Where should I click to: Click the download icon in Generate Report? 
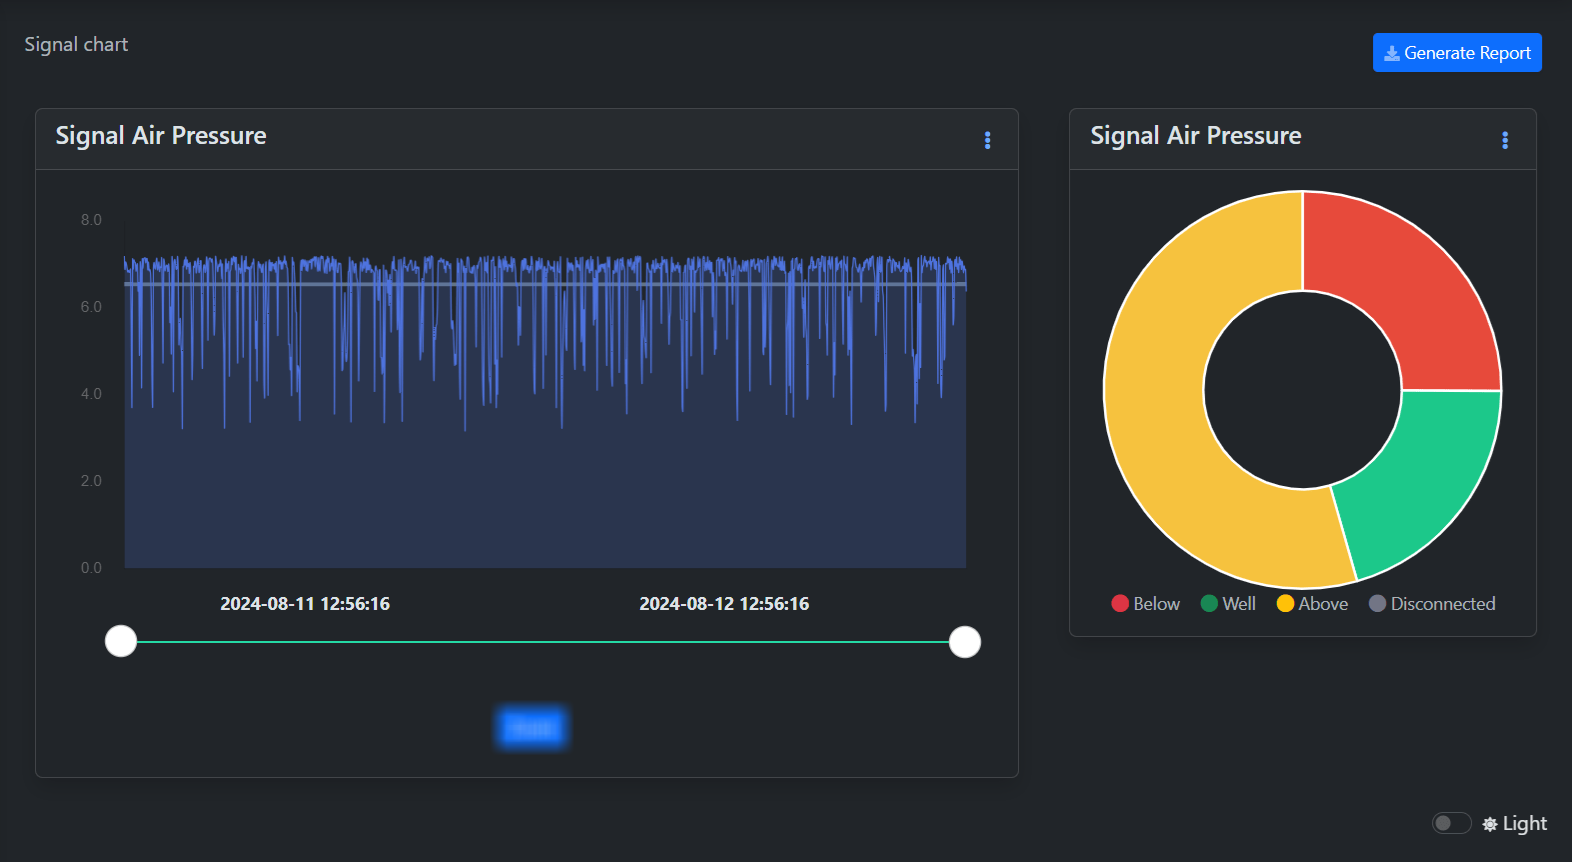coord(1391,53)
